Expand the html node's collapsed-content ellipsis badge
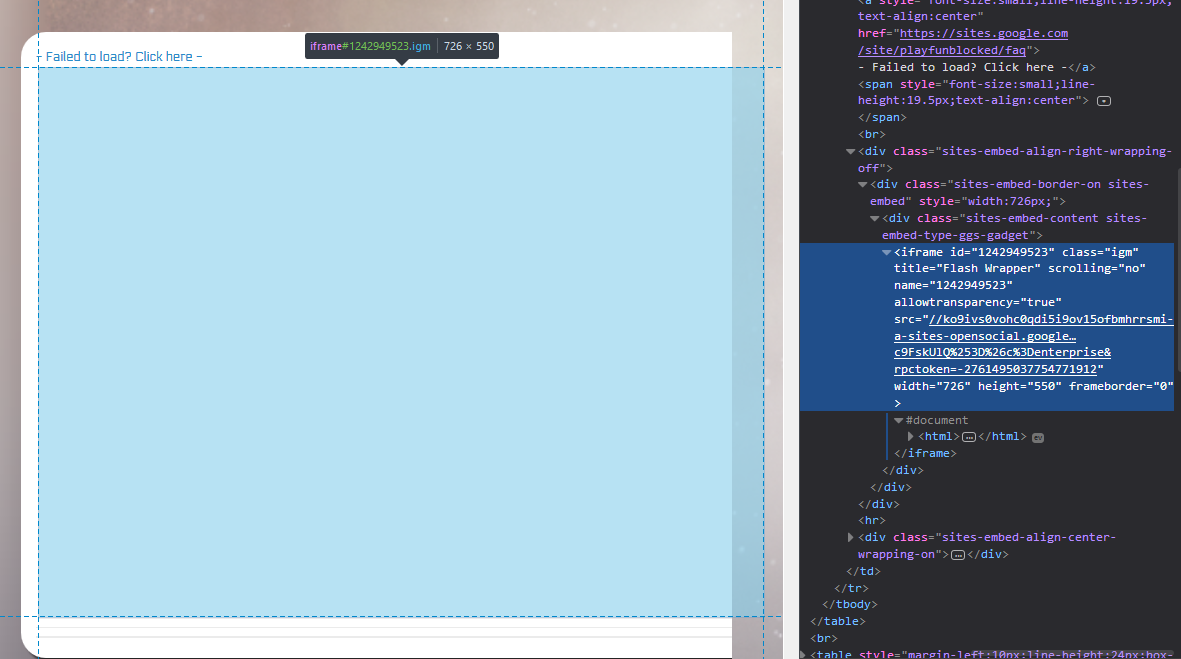 click(x=969, y=437)
